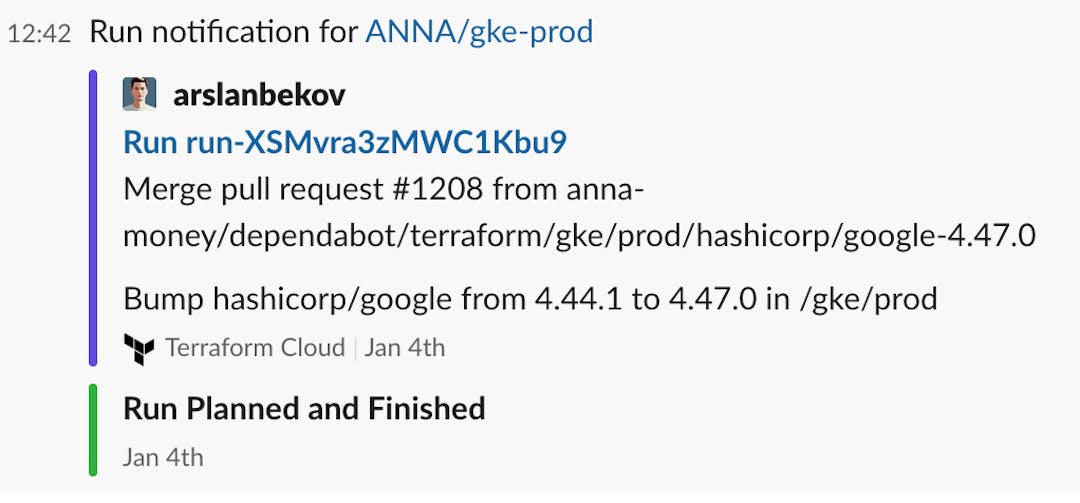Open the ANNA/gke-prod workspace link
The image size is (1080, 503).
tap(479, 32)
